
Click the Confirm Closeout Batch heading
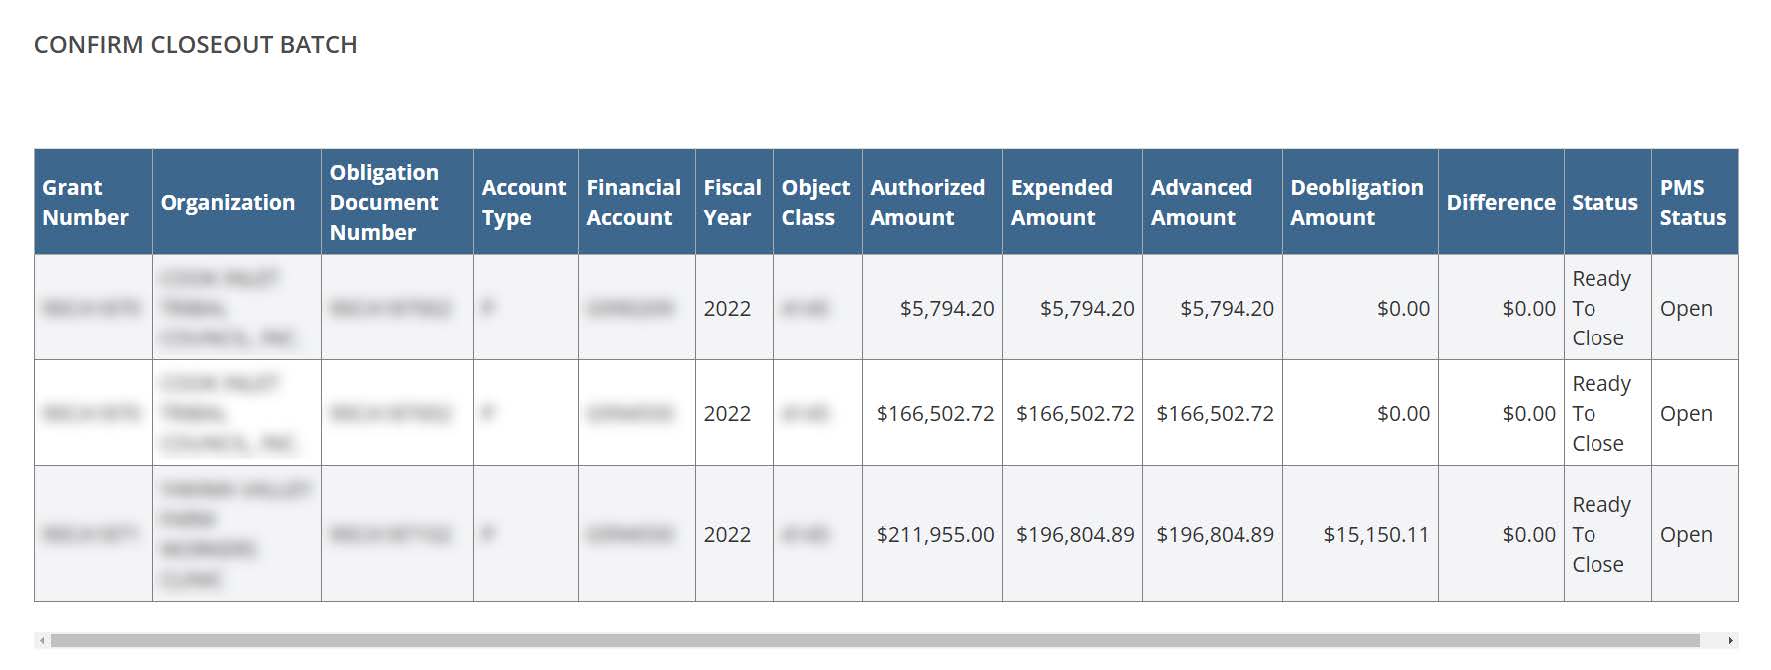[x=196, y=45]
